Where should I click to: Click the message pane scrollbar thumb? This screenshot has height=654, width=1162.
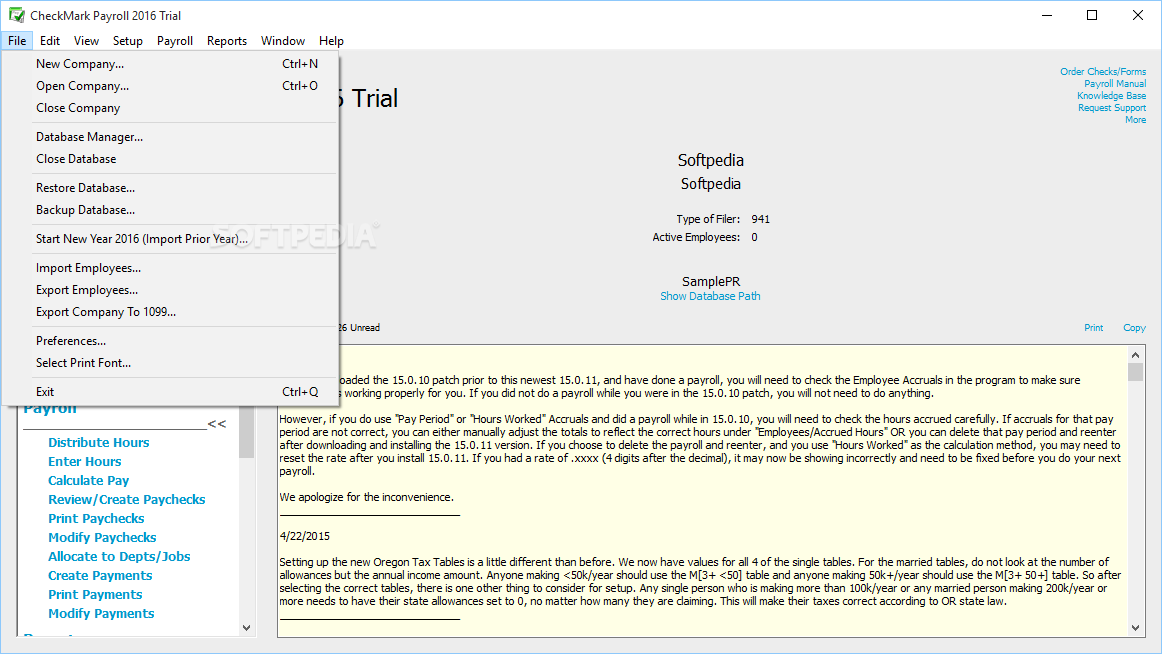(x=1135, y=372)
